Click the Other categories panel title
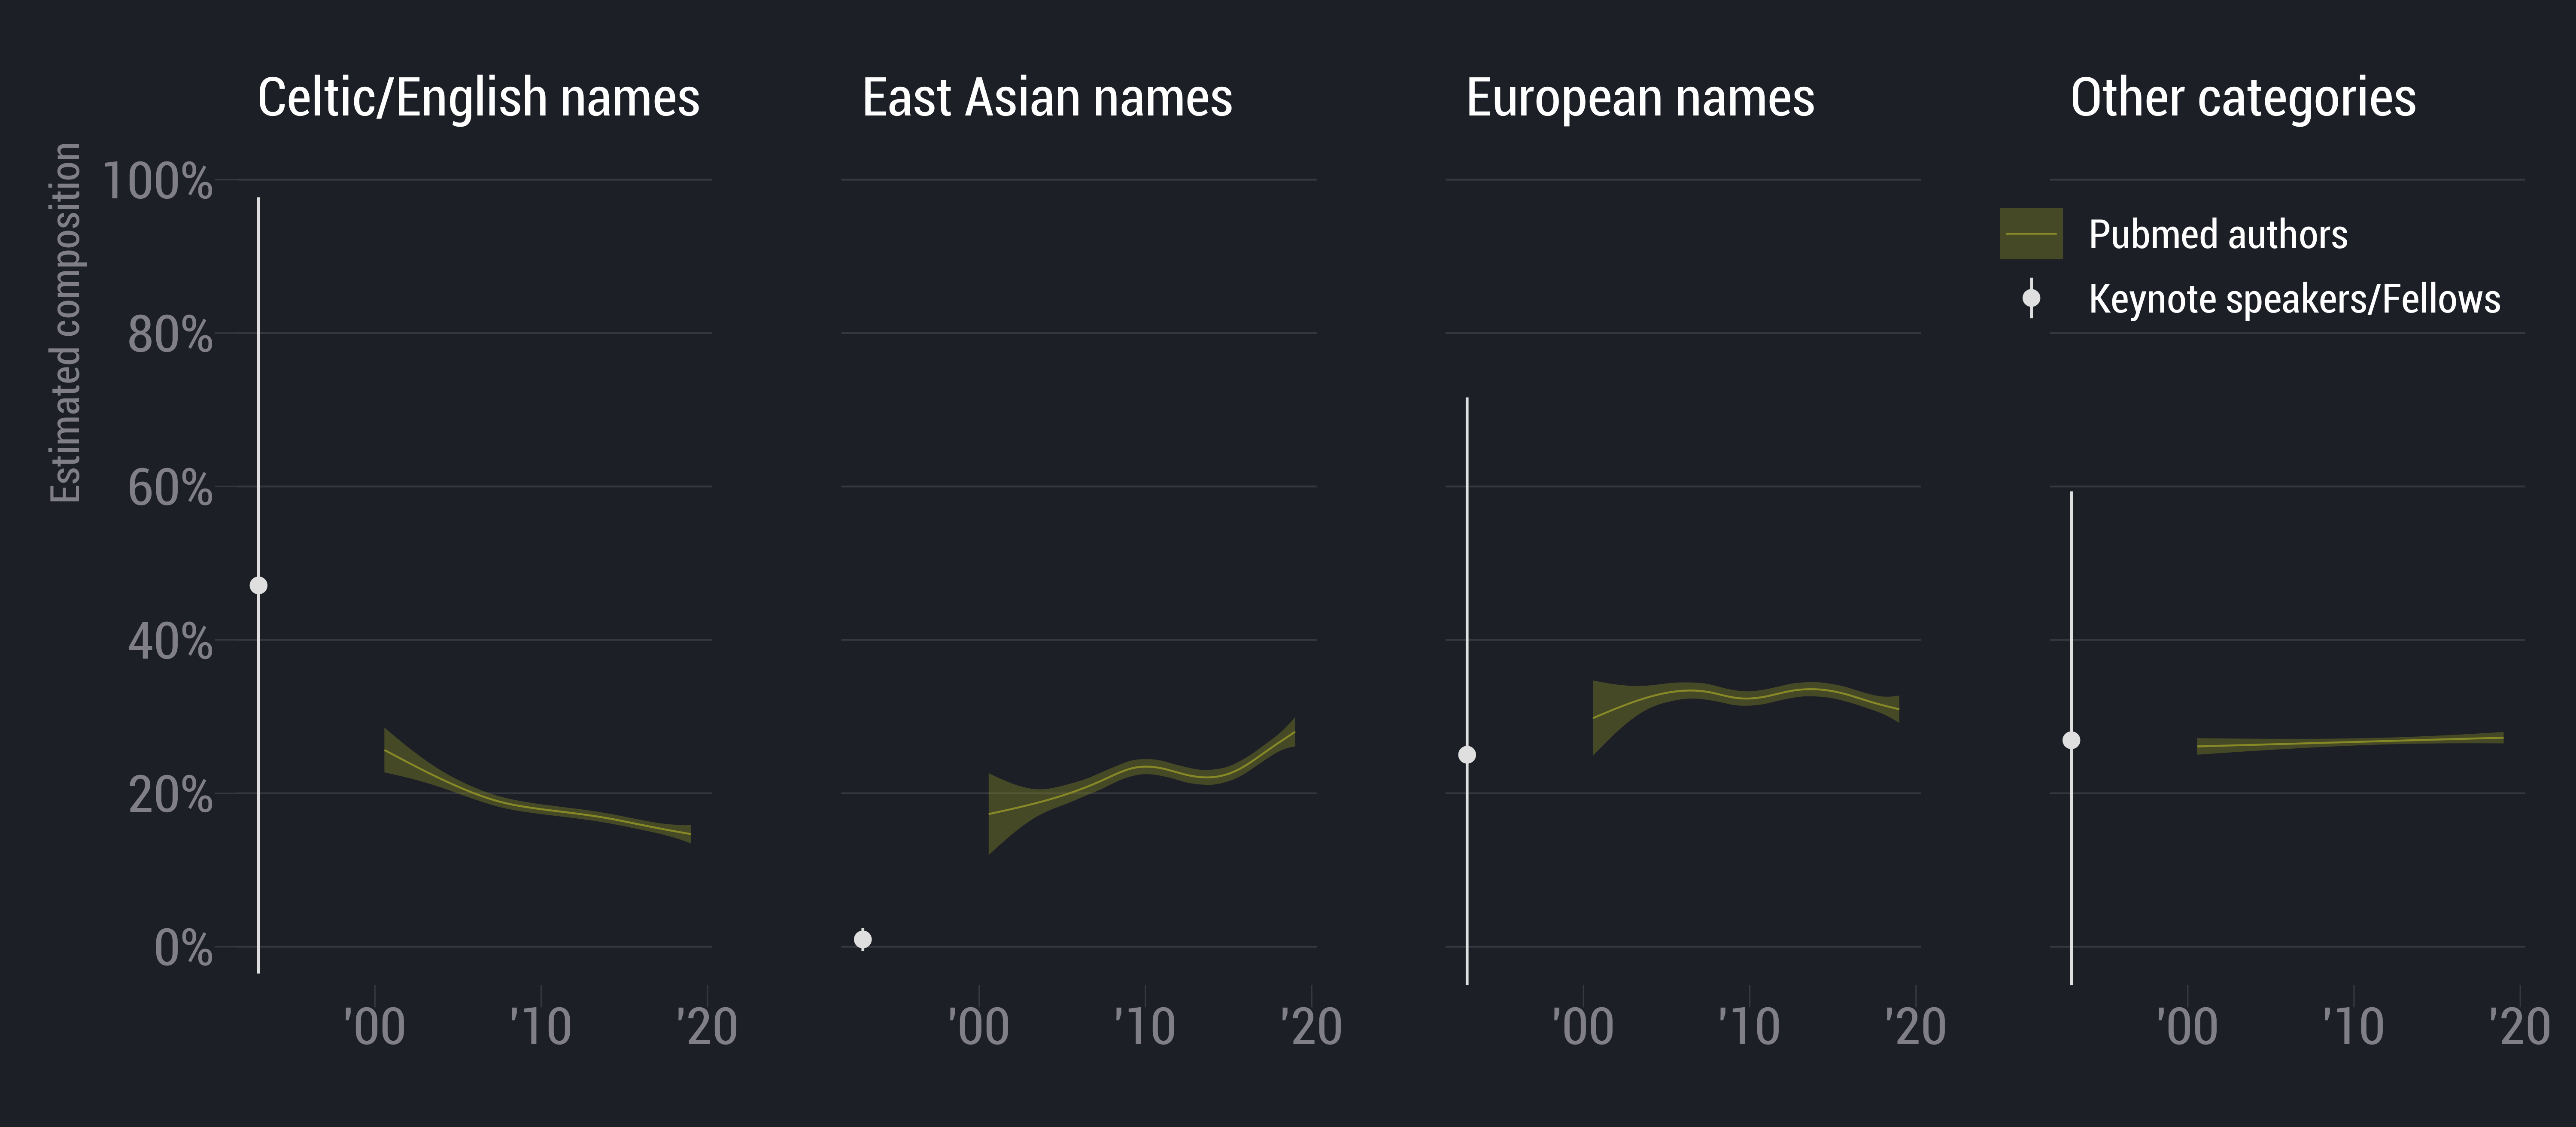 [x=2243, y=98]
